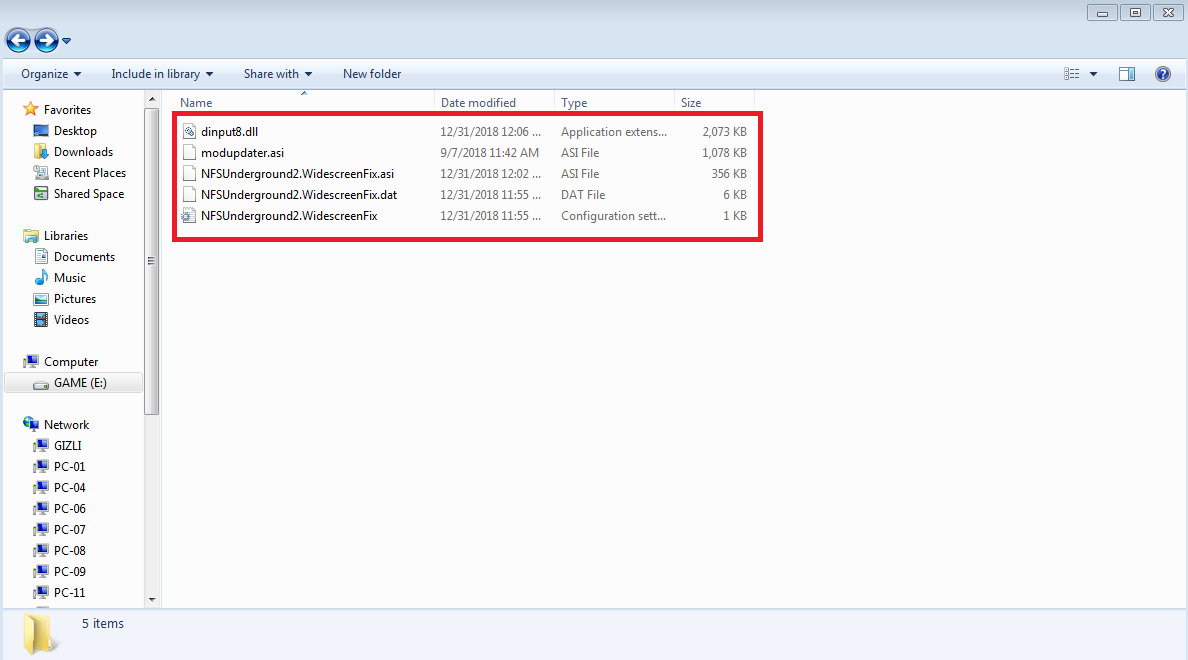Open the PC-01 network computer
The width and height of the screenshot is (1188, 660).
pos(70,467)
